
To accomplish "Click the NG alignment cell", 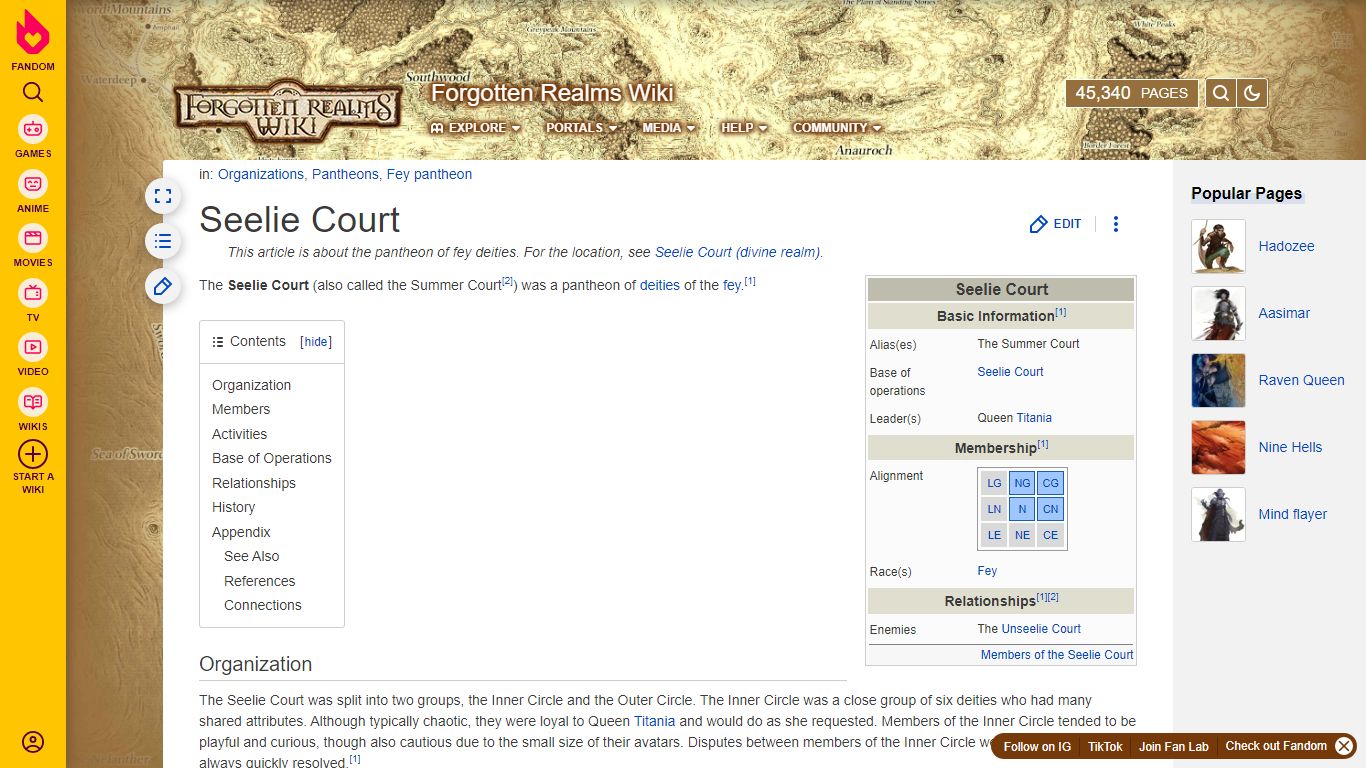I will 1022,483.
